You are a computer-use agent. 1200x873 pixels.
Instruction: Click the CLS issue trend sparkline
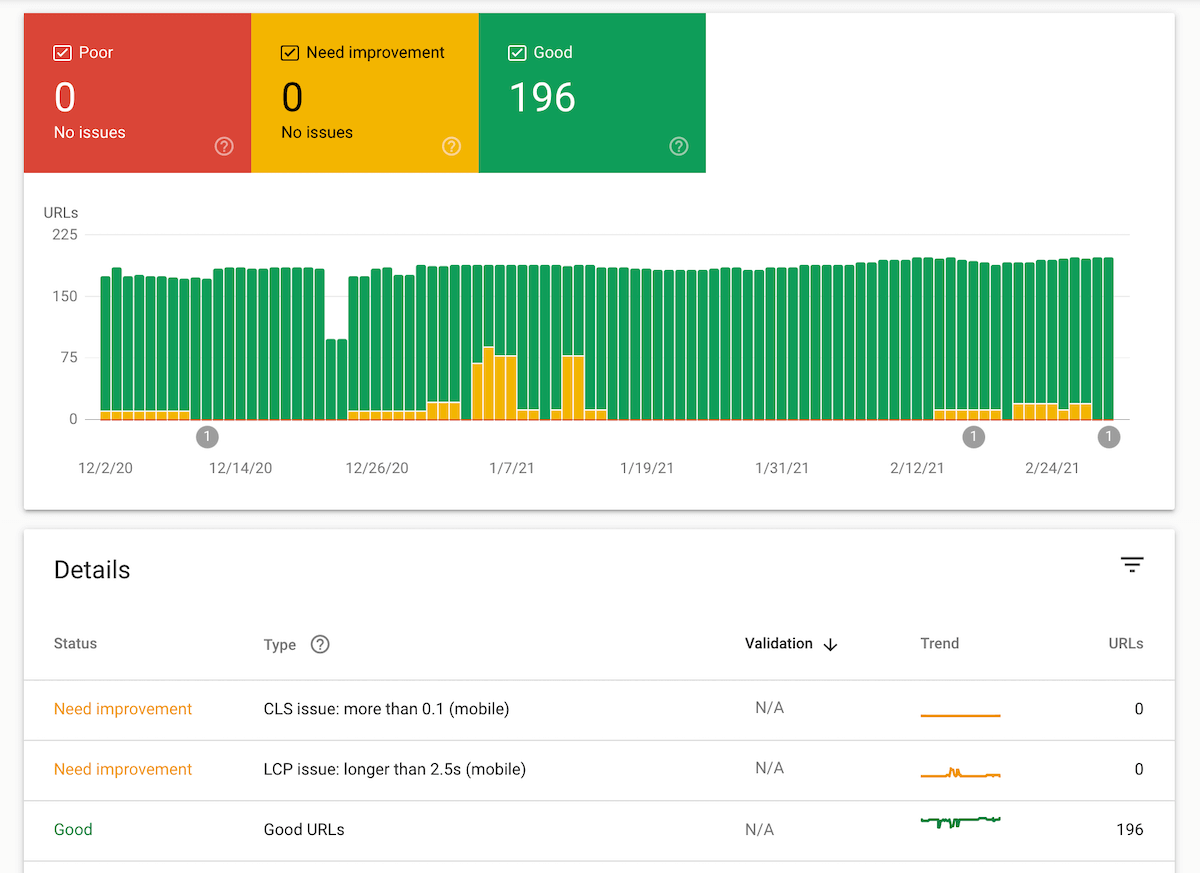960,714
